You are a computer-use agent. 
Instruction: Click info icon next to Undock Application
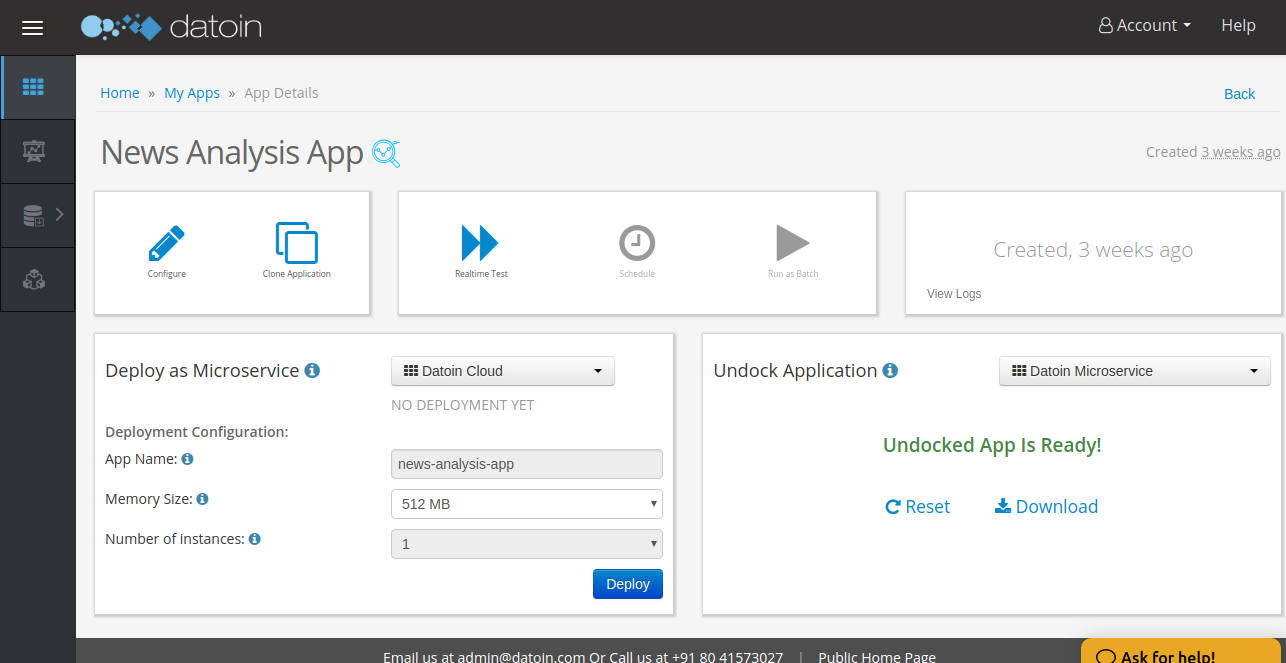(890, 371)
